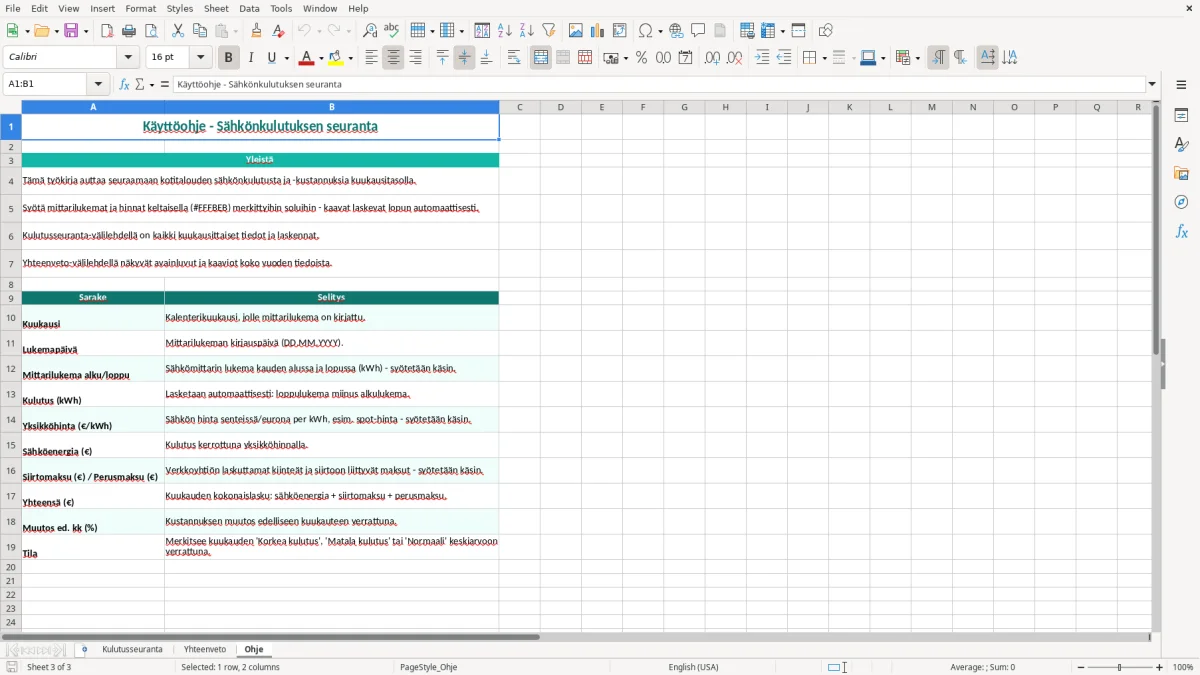The width and height of the screenshot is (1200, 675).
Task: Apply the red font color
Action: [x=307, y=58]
